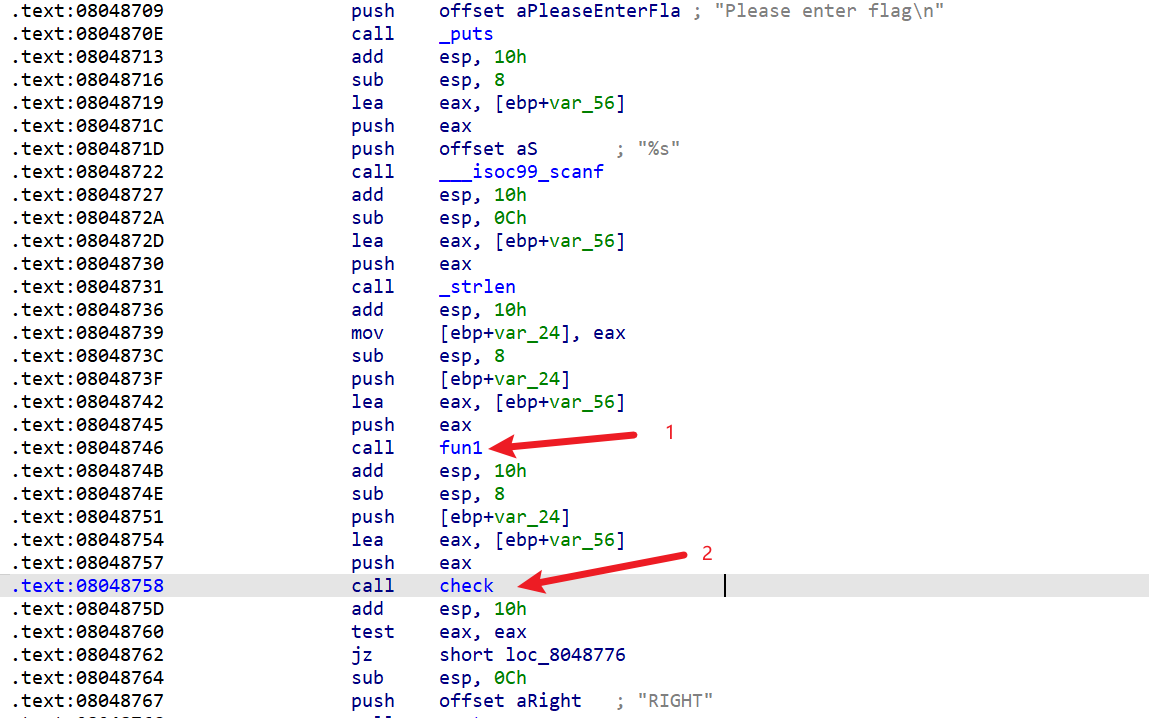Select address .text:08048709
1149x718 pixels.
(87, 11)
